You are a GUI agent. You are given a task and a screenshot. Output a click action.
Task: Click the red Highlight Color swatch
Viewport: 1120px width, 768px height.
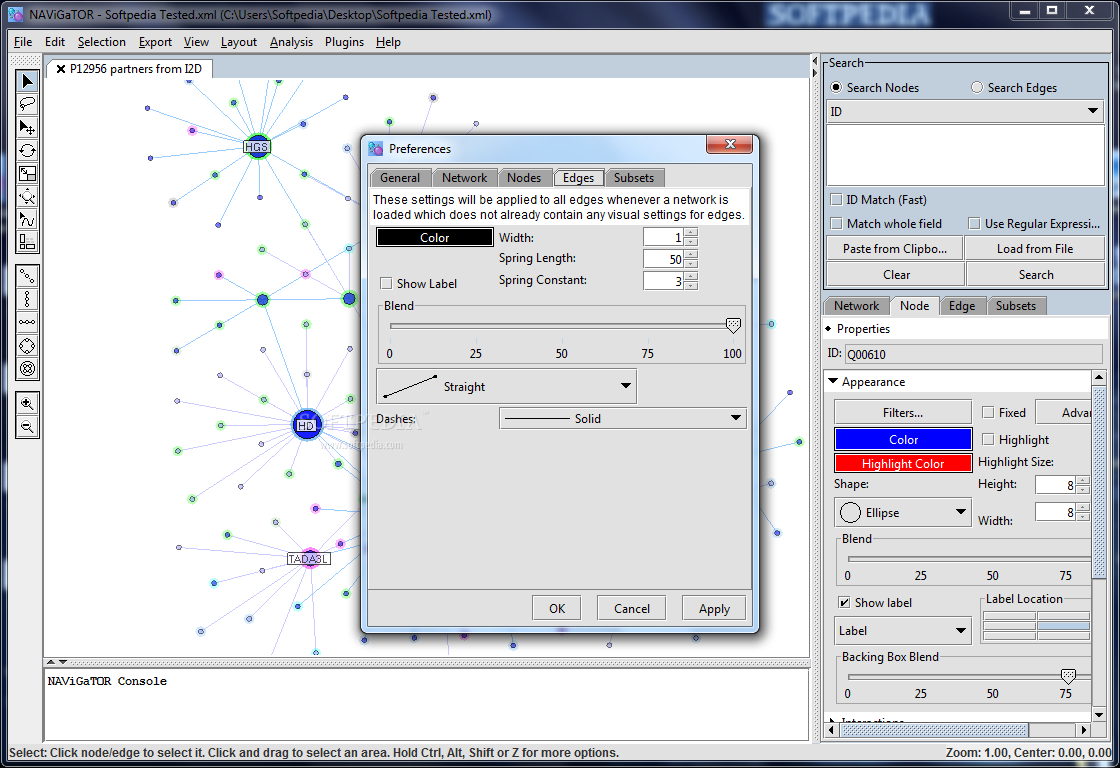click(903, 463)
